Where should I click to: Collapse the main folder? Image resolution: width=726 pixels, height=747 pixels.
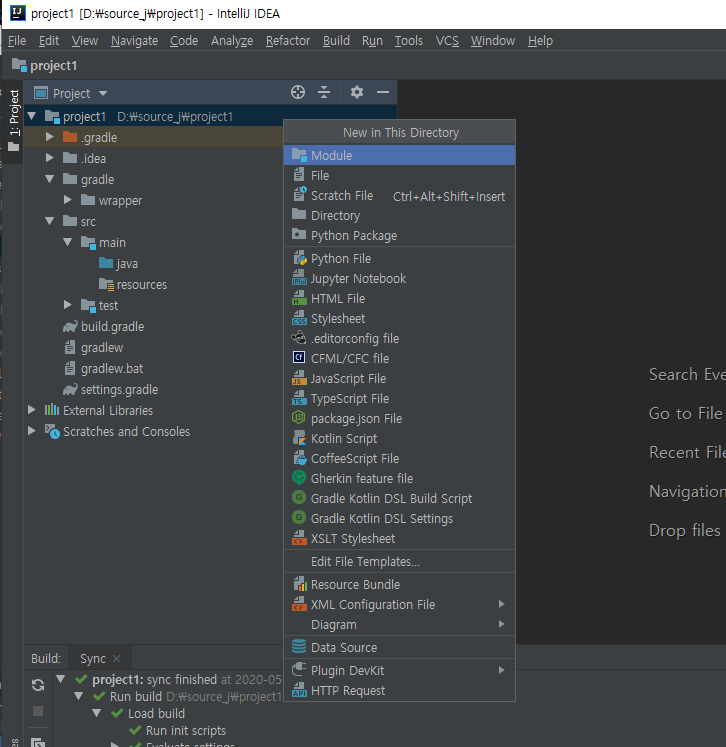click(x=68, y=242)
